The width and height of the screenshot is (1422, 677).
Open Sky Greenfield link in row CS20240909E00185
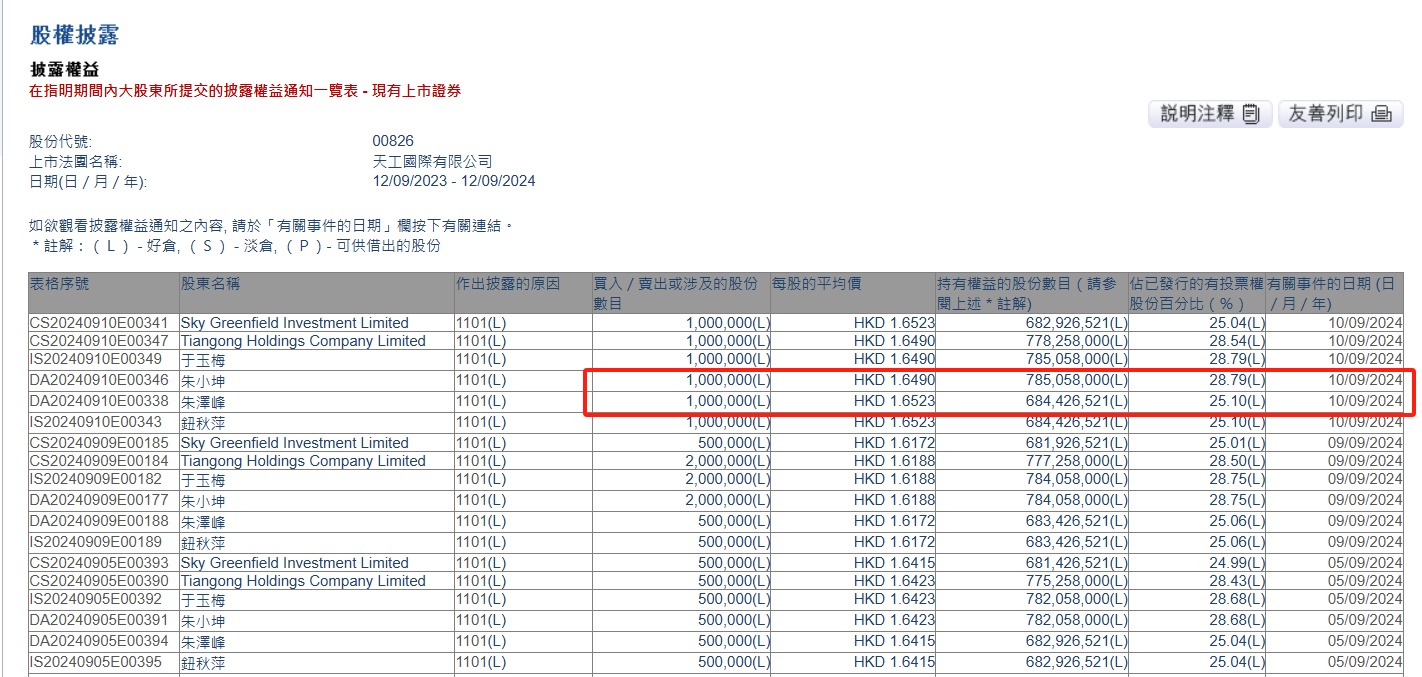[294, 443]
